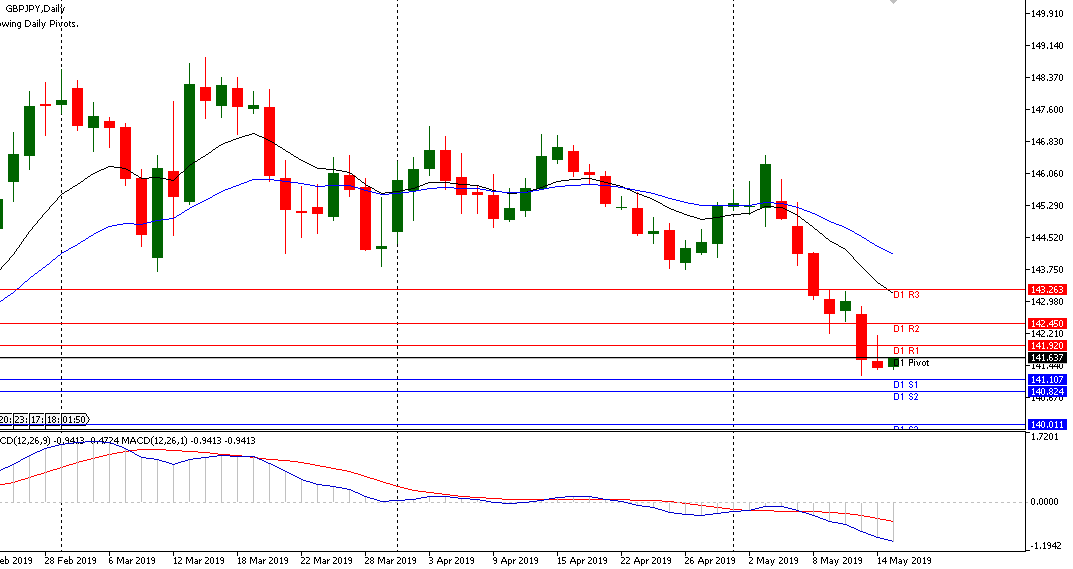The width and height of the screenshot is (1073, 569).
Task: Click the current price 141.637 black tag
Action: pyautogui.click(x=1046, y=358)
